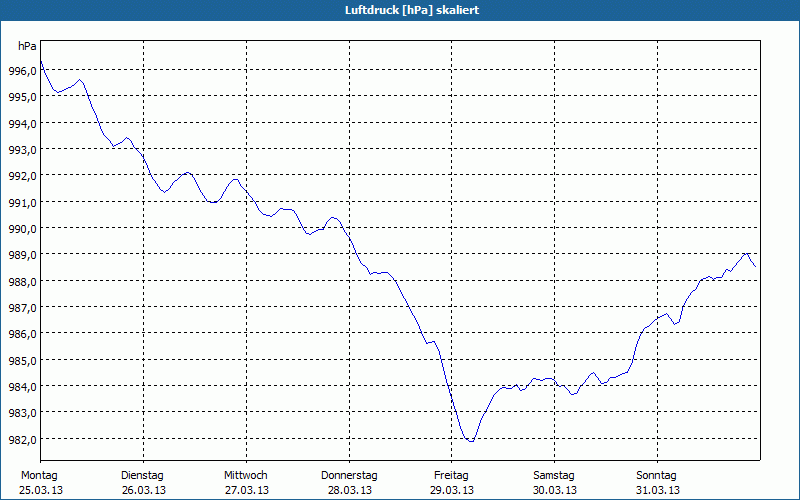Select the 988,0 axis value
The image size is (800, 500).
pyautogui.click(x=22, y=281)
